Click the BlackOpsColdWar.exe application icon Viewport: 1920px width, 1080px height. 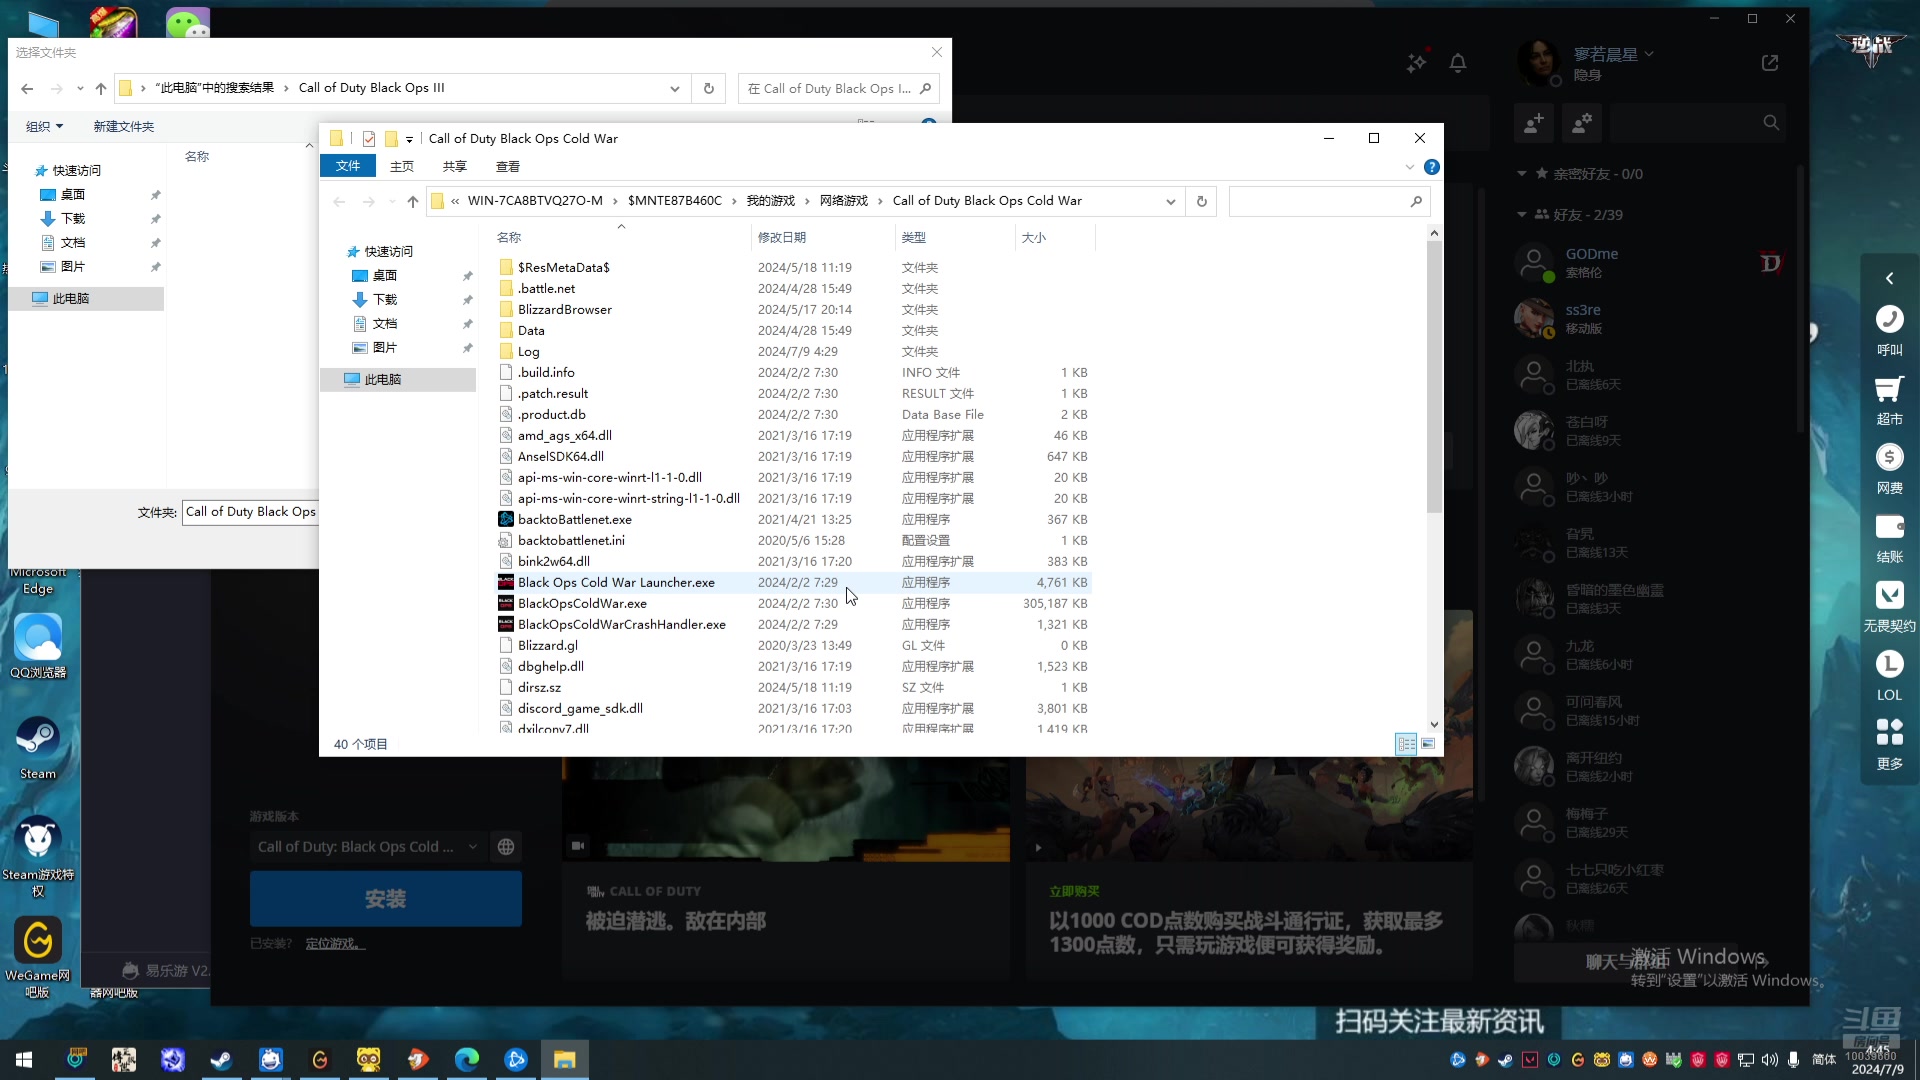point(506,603)
